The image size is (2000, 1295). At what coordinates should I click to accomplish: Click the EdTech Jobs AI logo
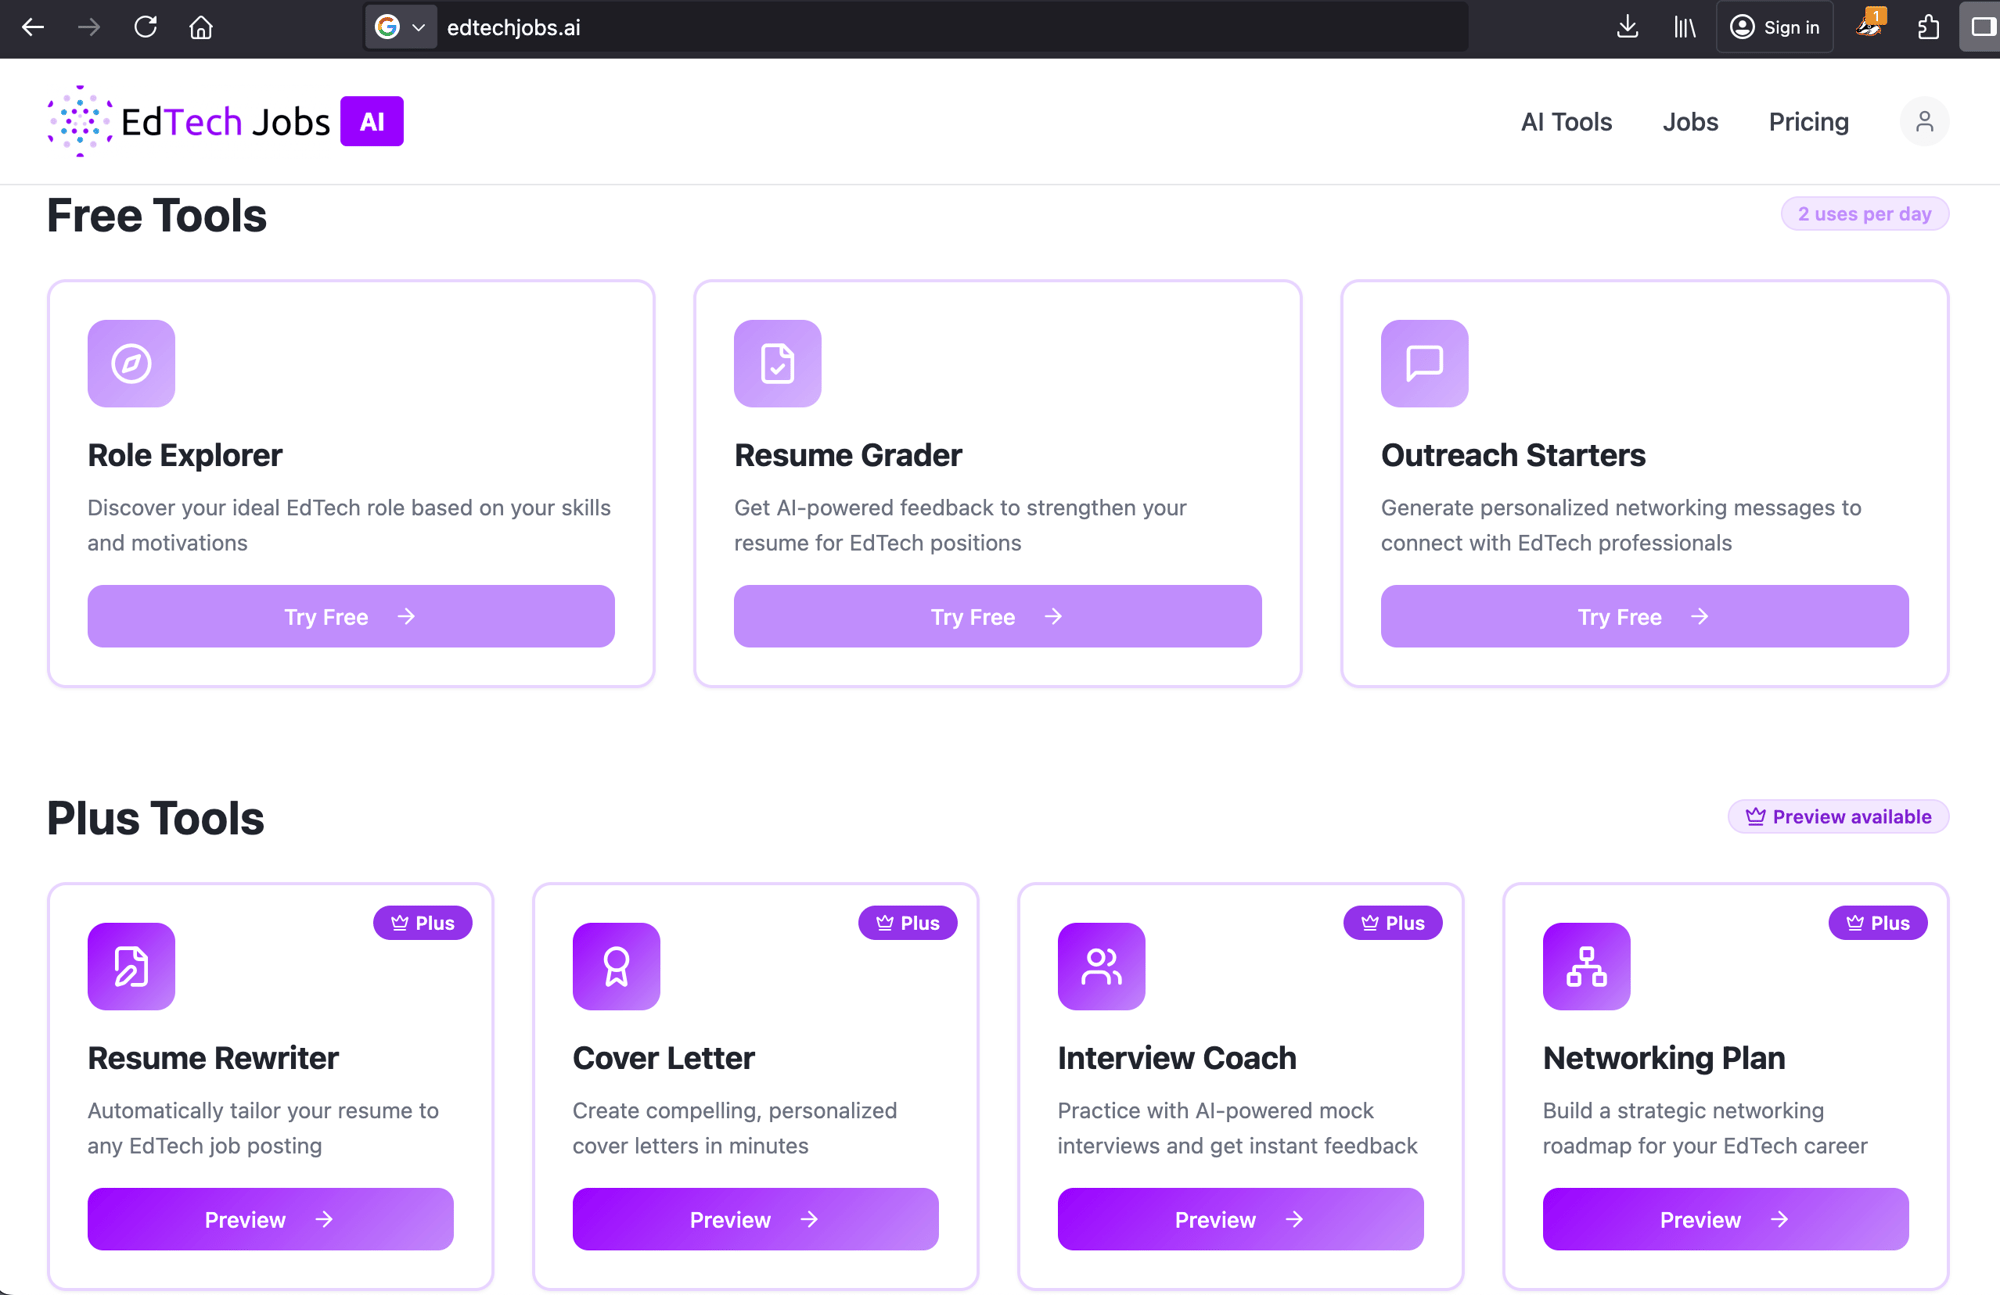(x=226, y=122)
